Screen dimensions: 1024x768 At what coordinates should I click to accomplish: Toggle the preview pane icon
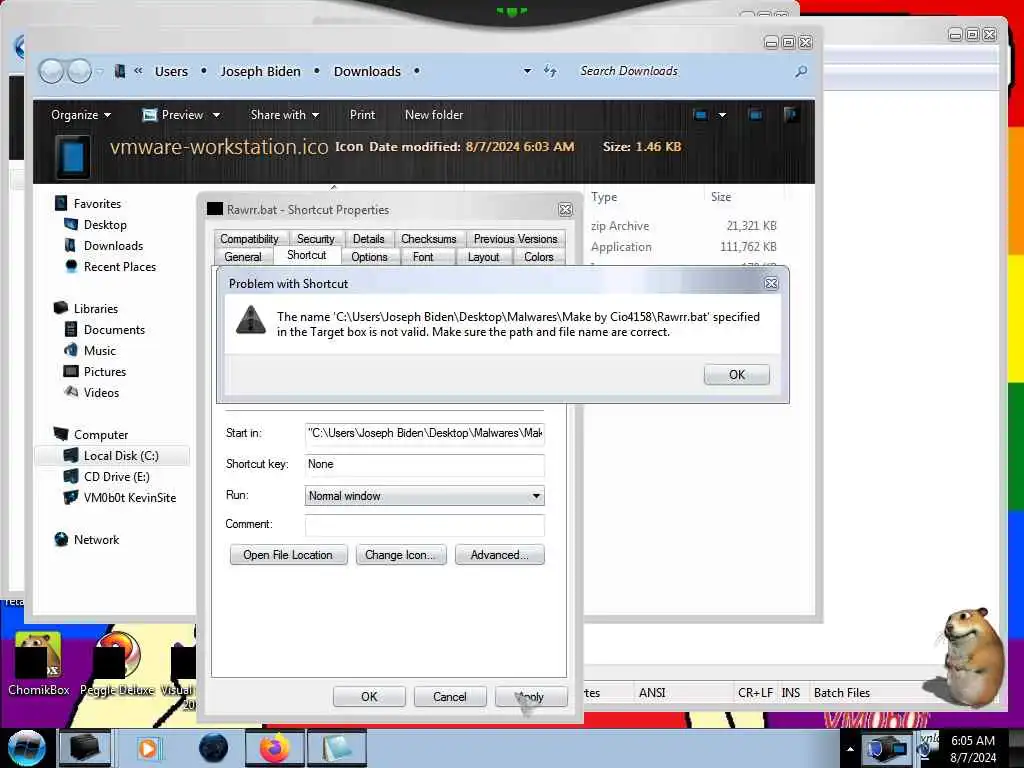[x=755, y=115]
